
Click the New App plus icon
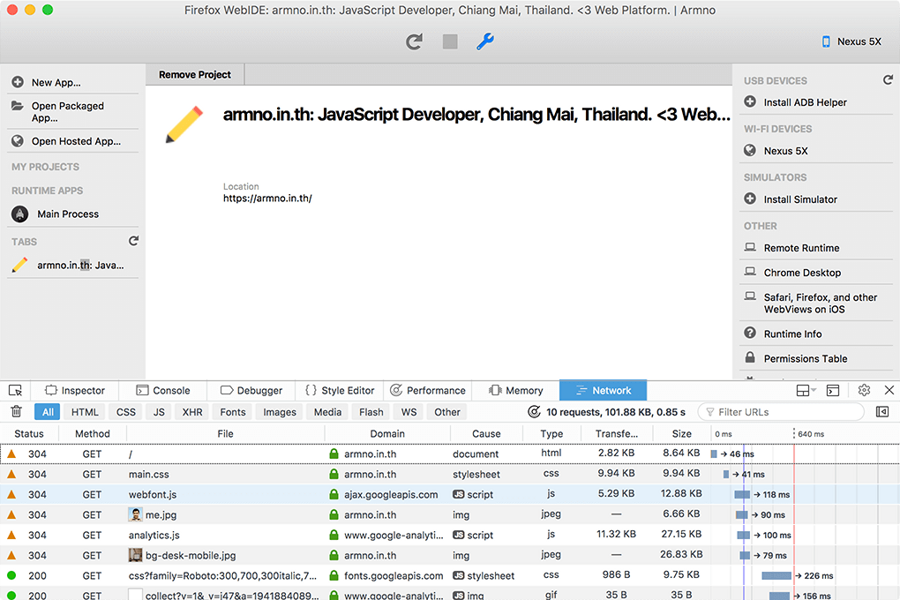pos(18,82)
